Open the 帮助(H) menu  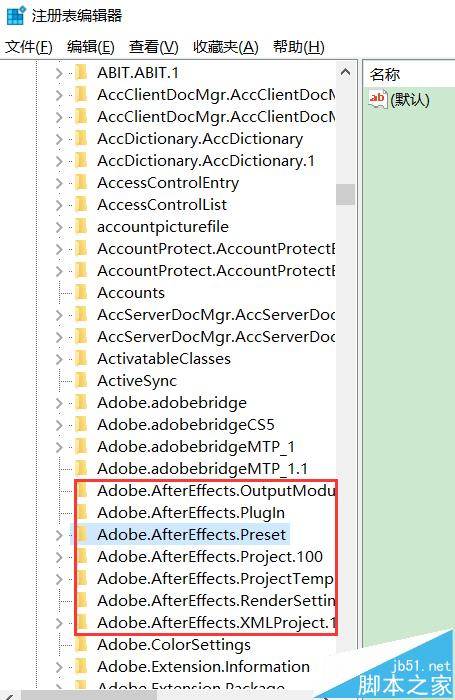coord(299,47)
